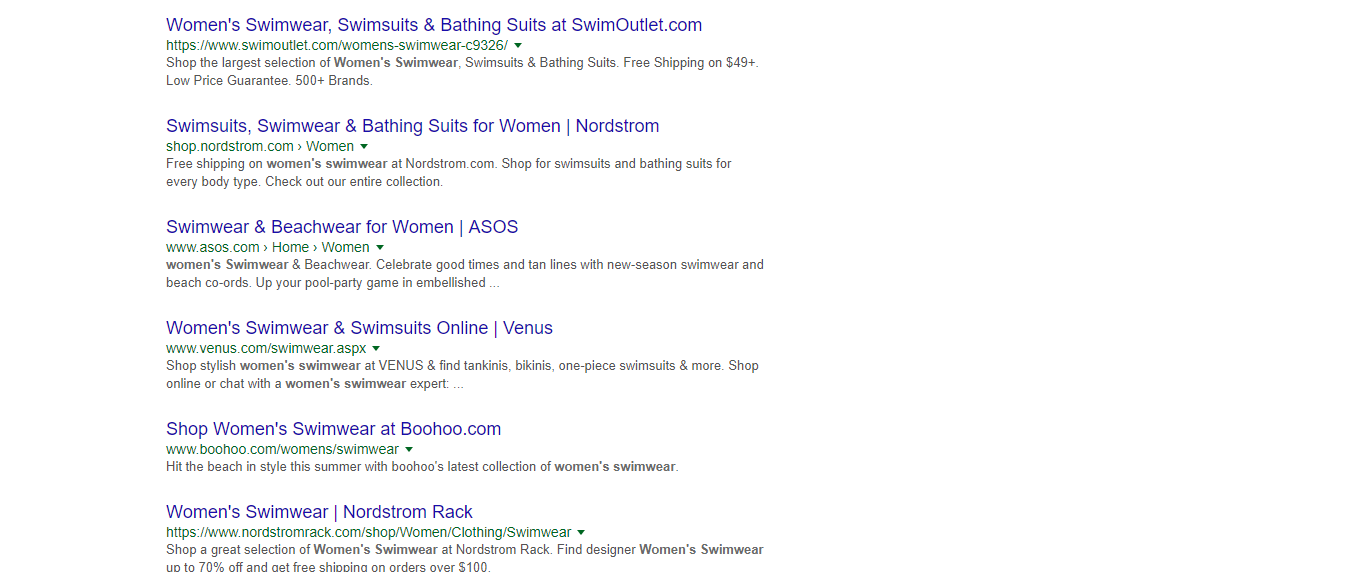The width and height of the screenshot is (1349, 572).
Task: Click the nordstromrack.com green URL text
Action: coord(368,532)
